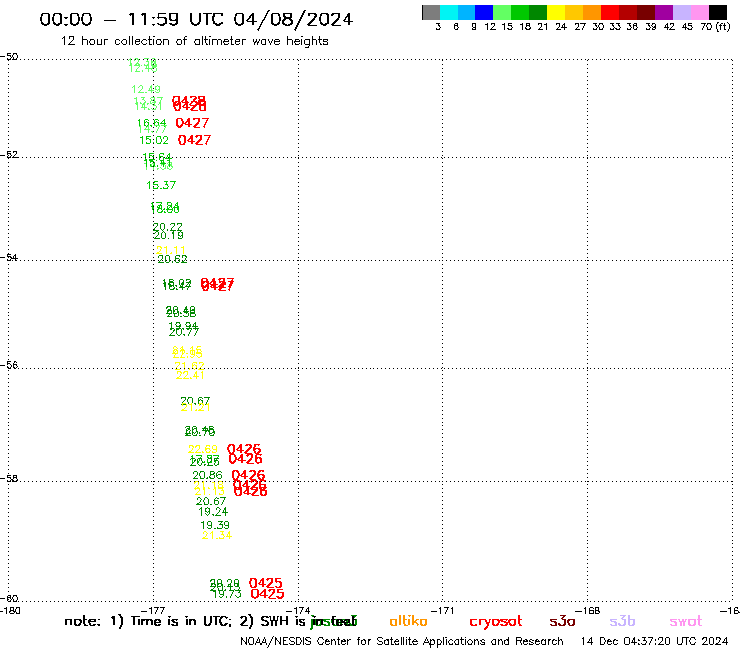740x650 pixels.
Task: Click the wave height value 19.39
Action: click(215, 525)
